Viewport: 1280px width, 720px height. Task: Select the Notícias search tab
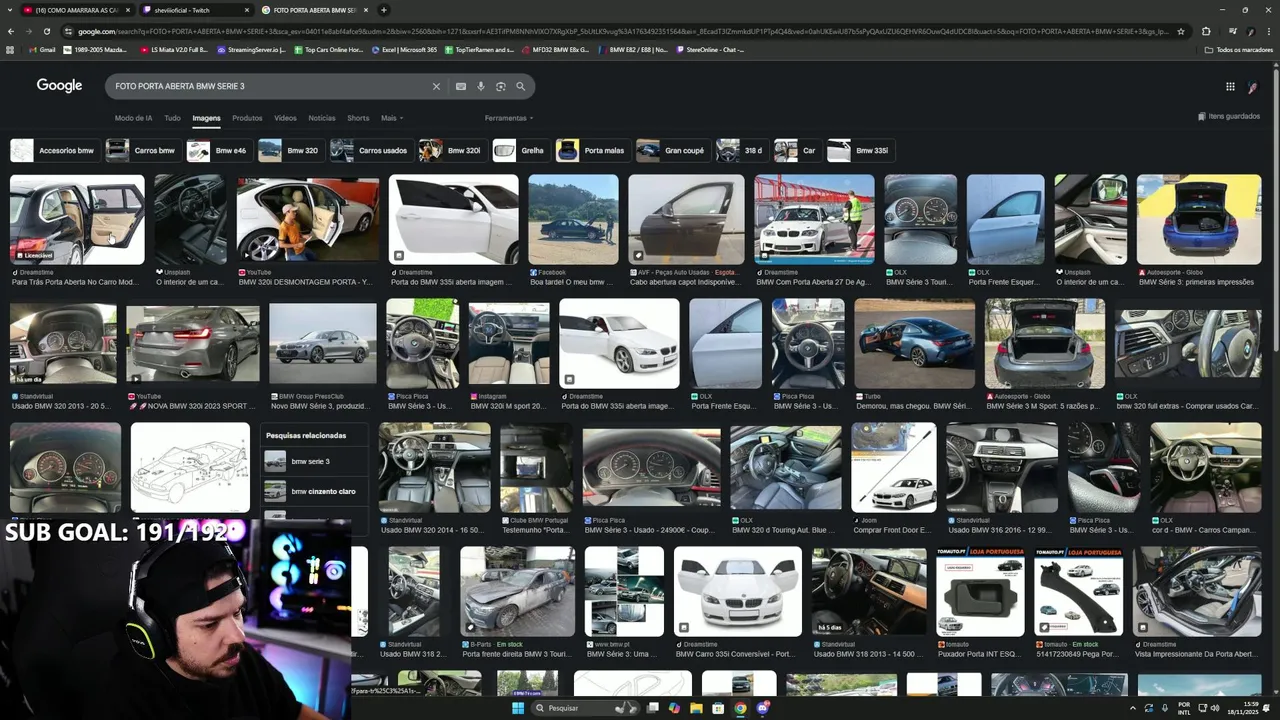tap(322, 118)
